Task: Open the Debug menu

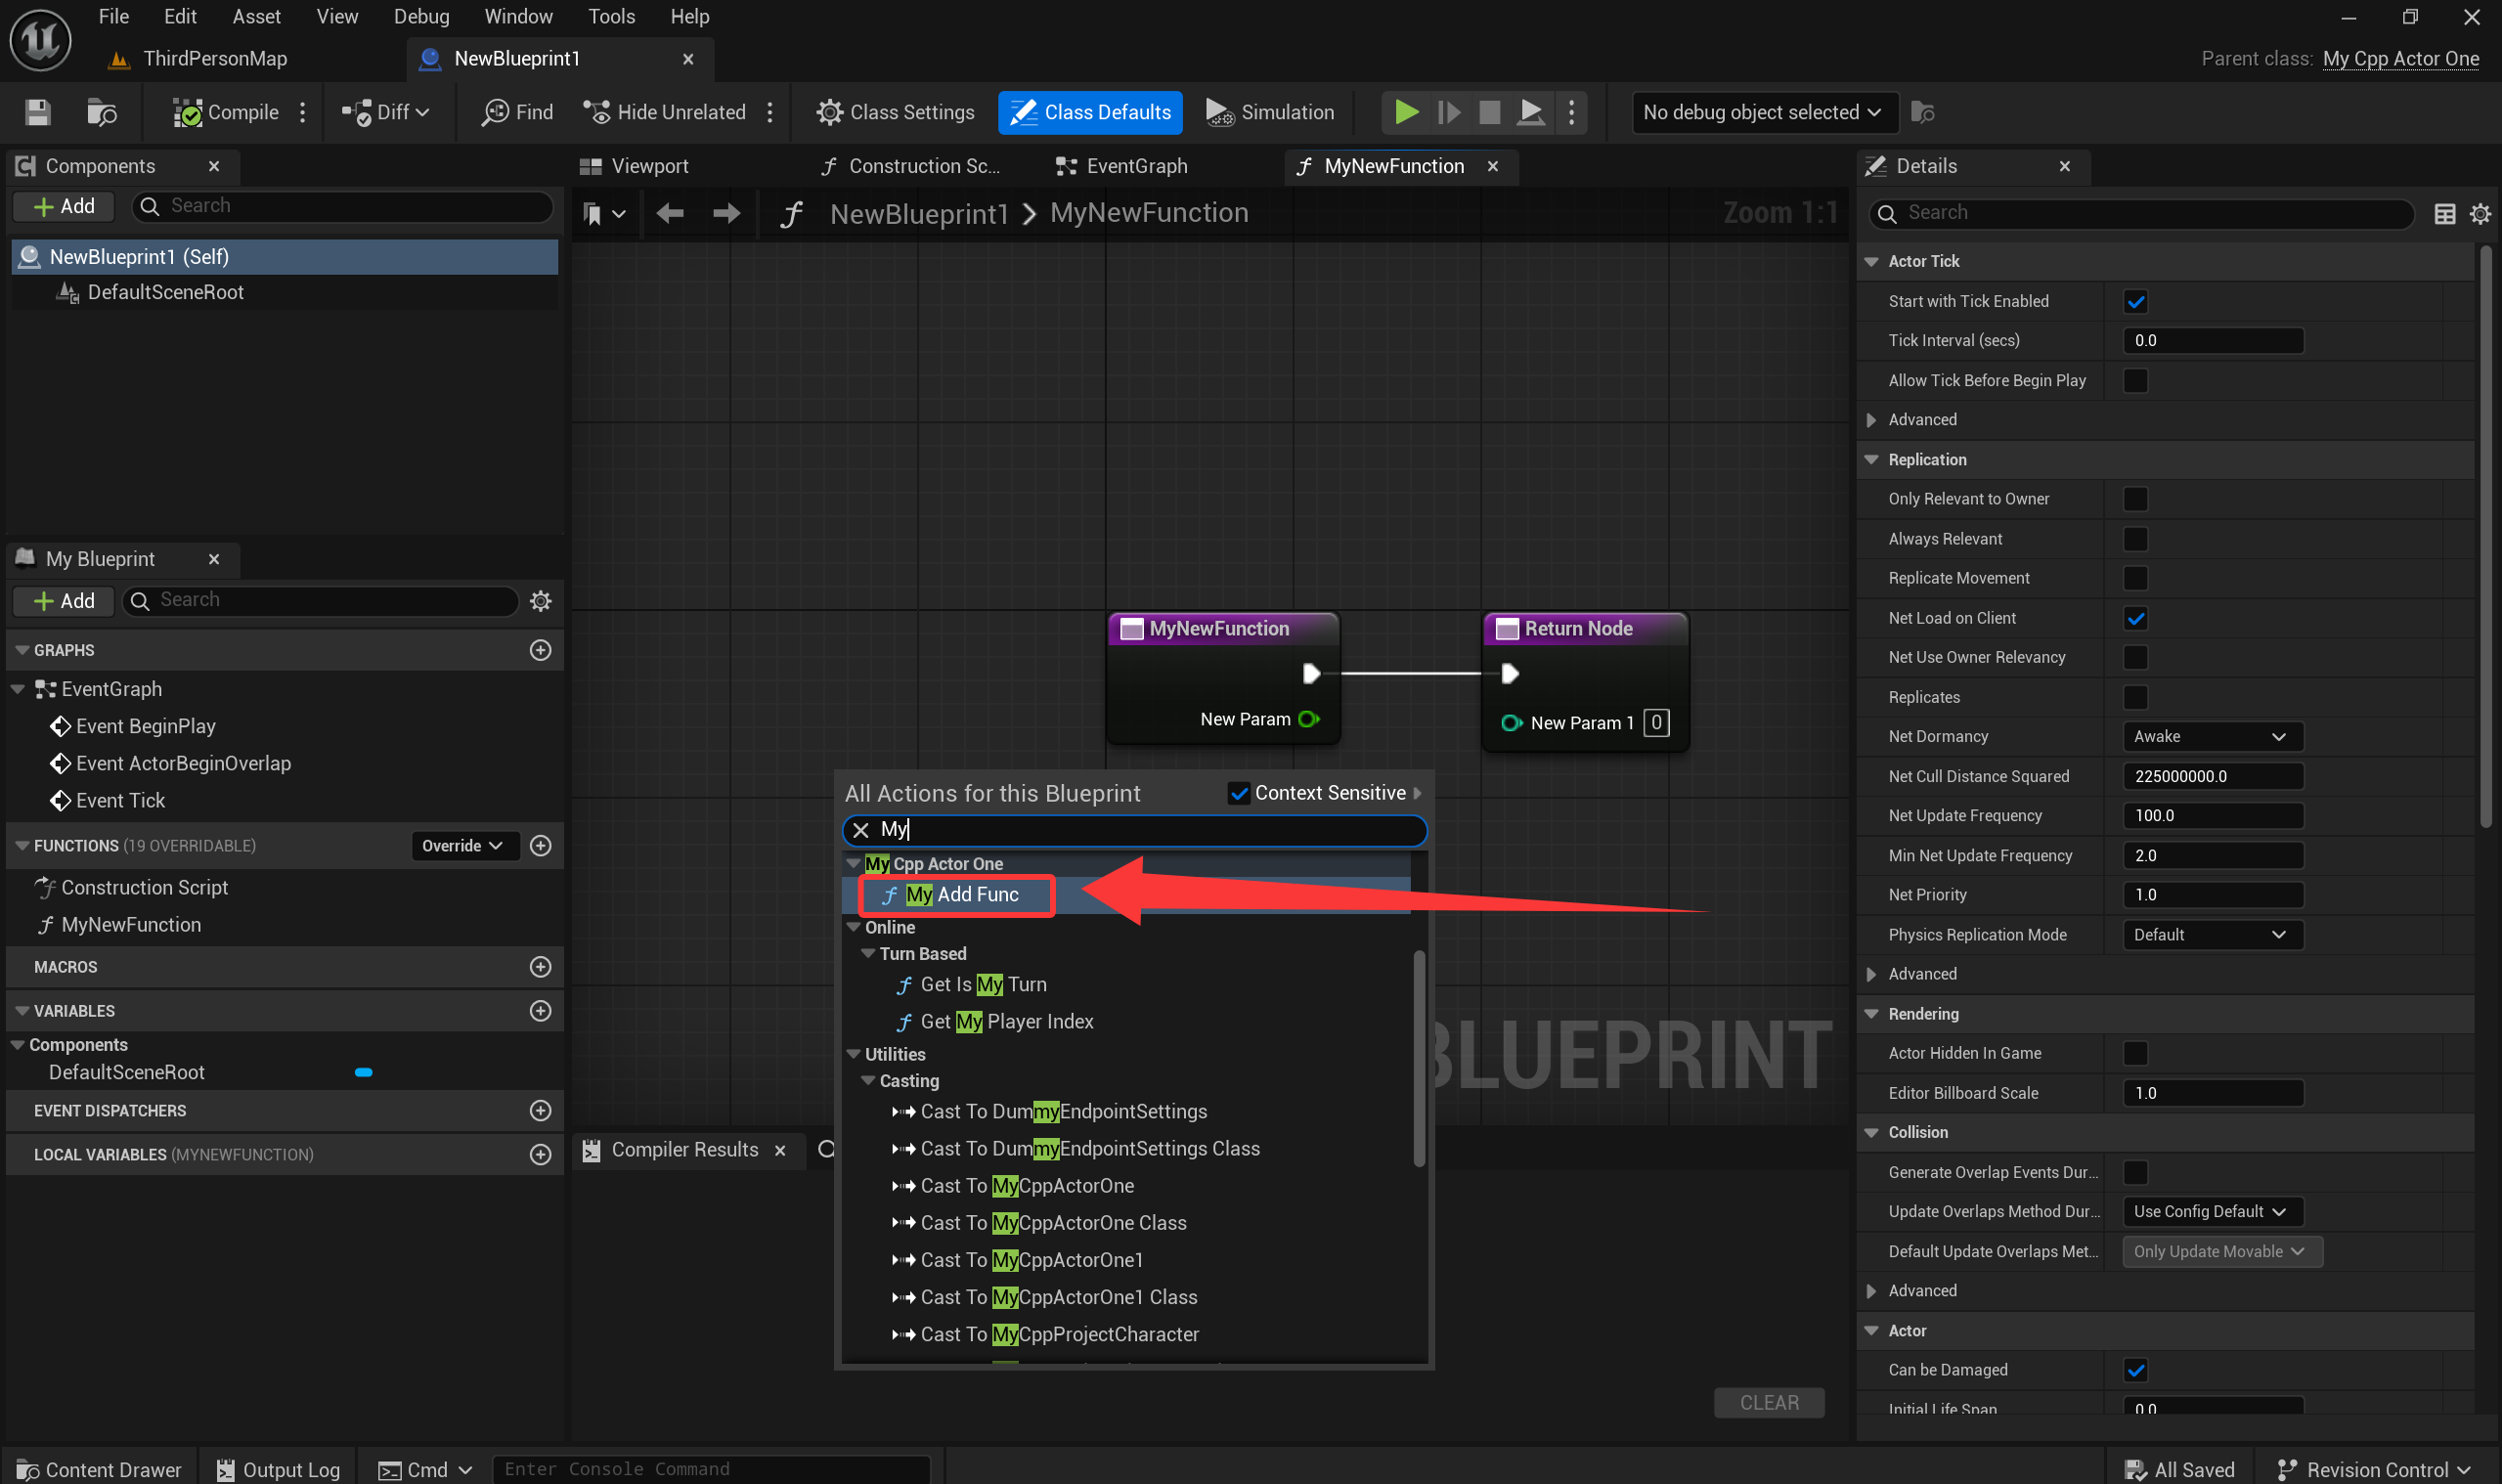Action: click(x=421, y=16)
